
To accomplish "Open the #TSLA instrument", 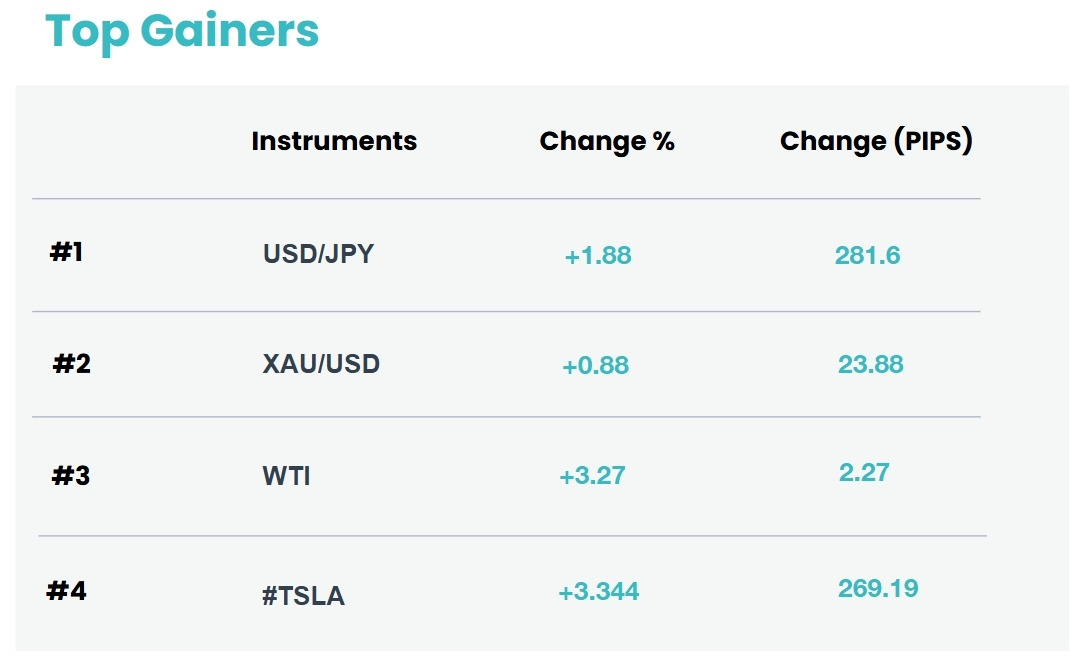I will pyautogui.click(x=303, y=595).
